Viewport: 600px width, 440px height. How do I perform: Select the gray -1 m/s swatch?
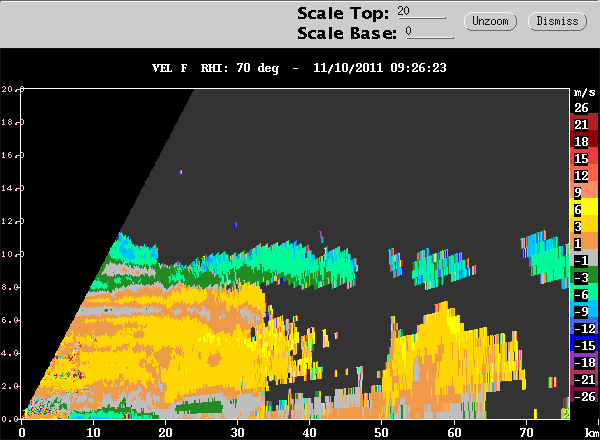point(581,260)
